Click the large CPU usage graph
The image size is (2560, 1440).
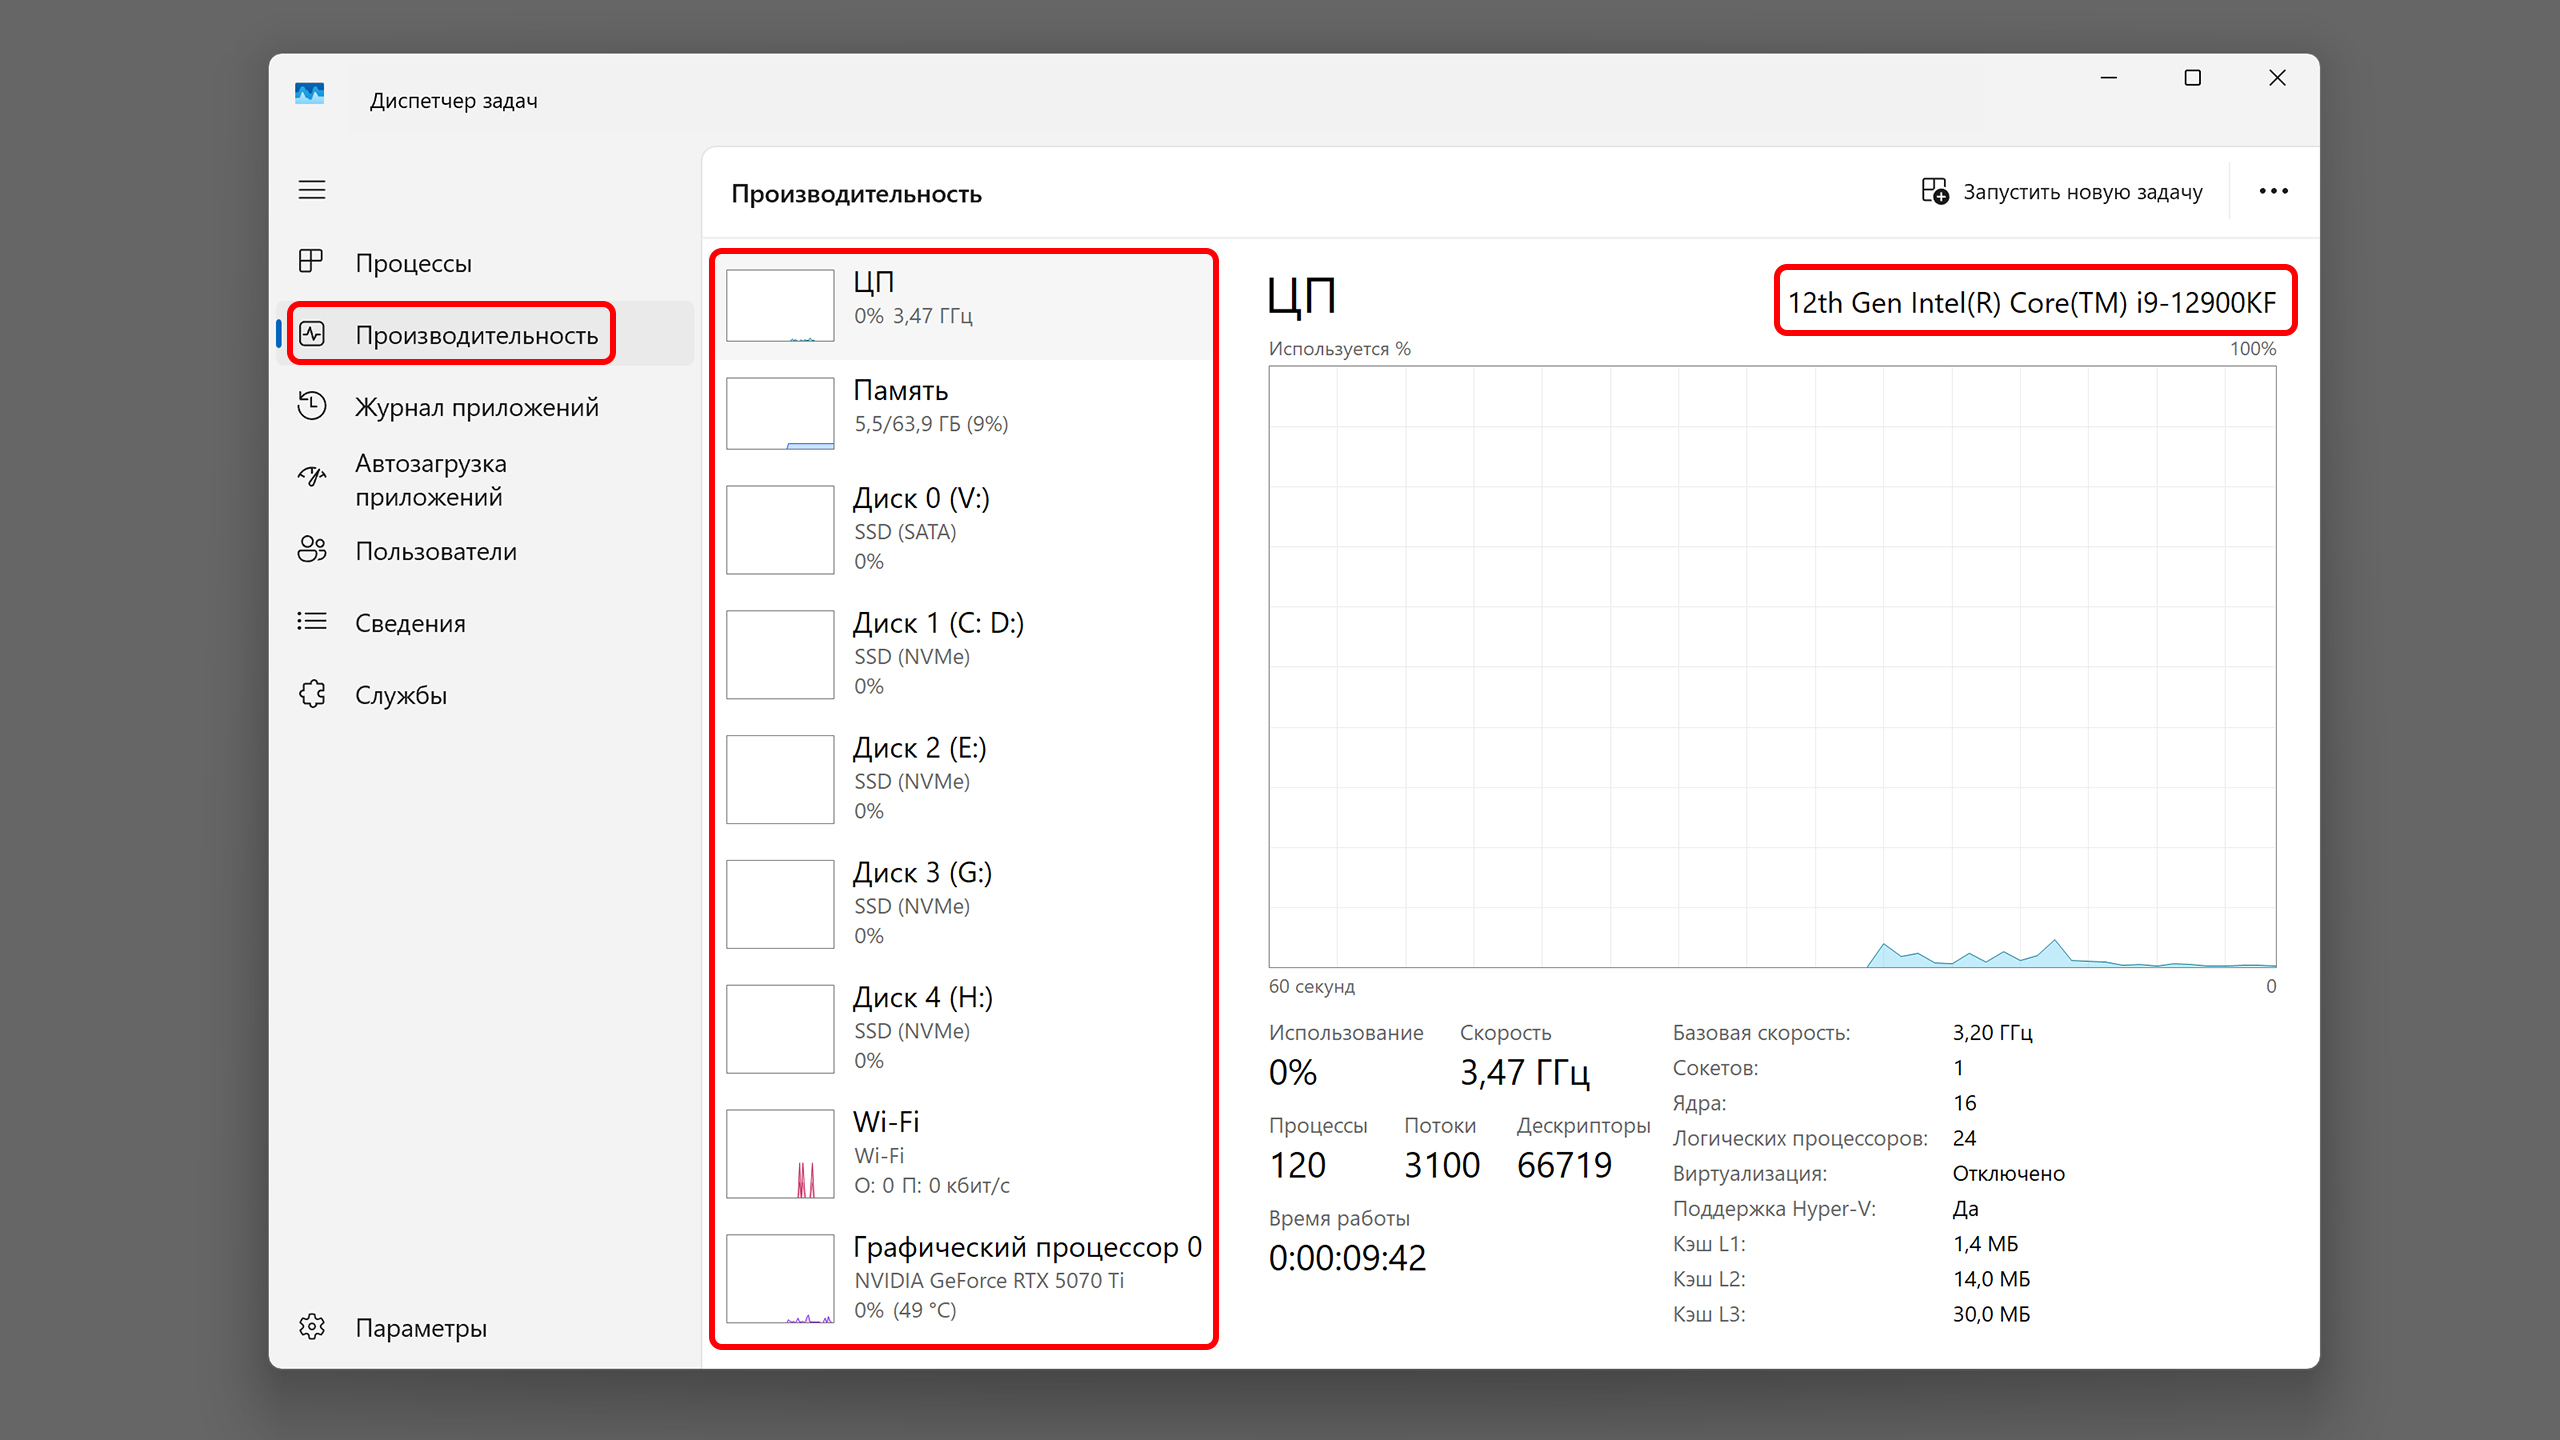[x=1772, y=666]
